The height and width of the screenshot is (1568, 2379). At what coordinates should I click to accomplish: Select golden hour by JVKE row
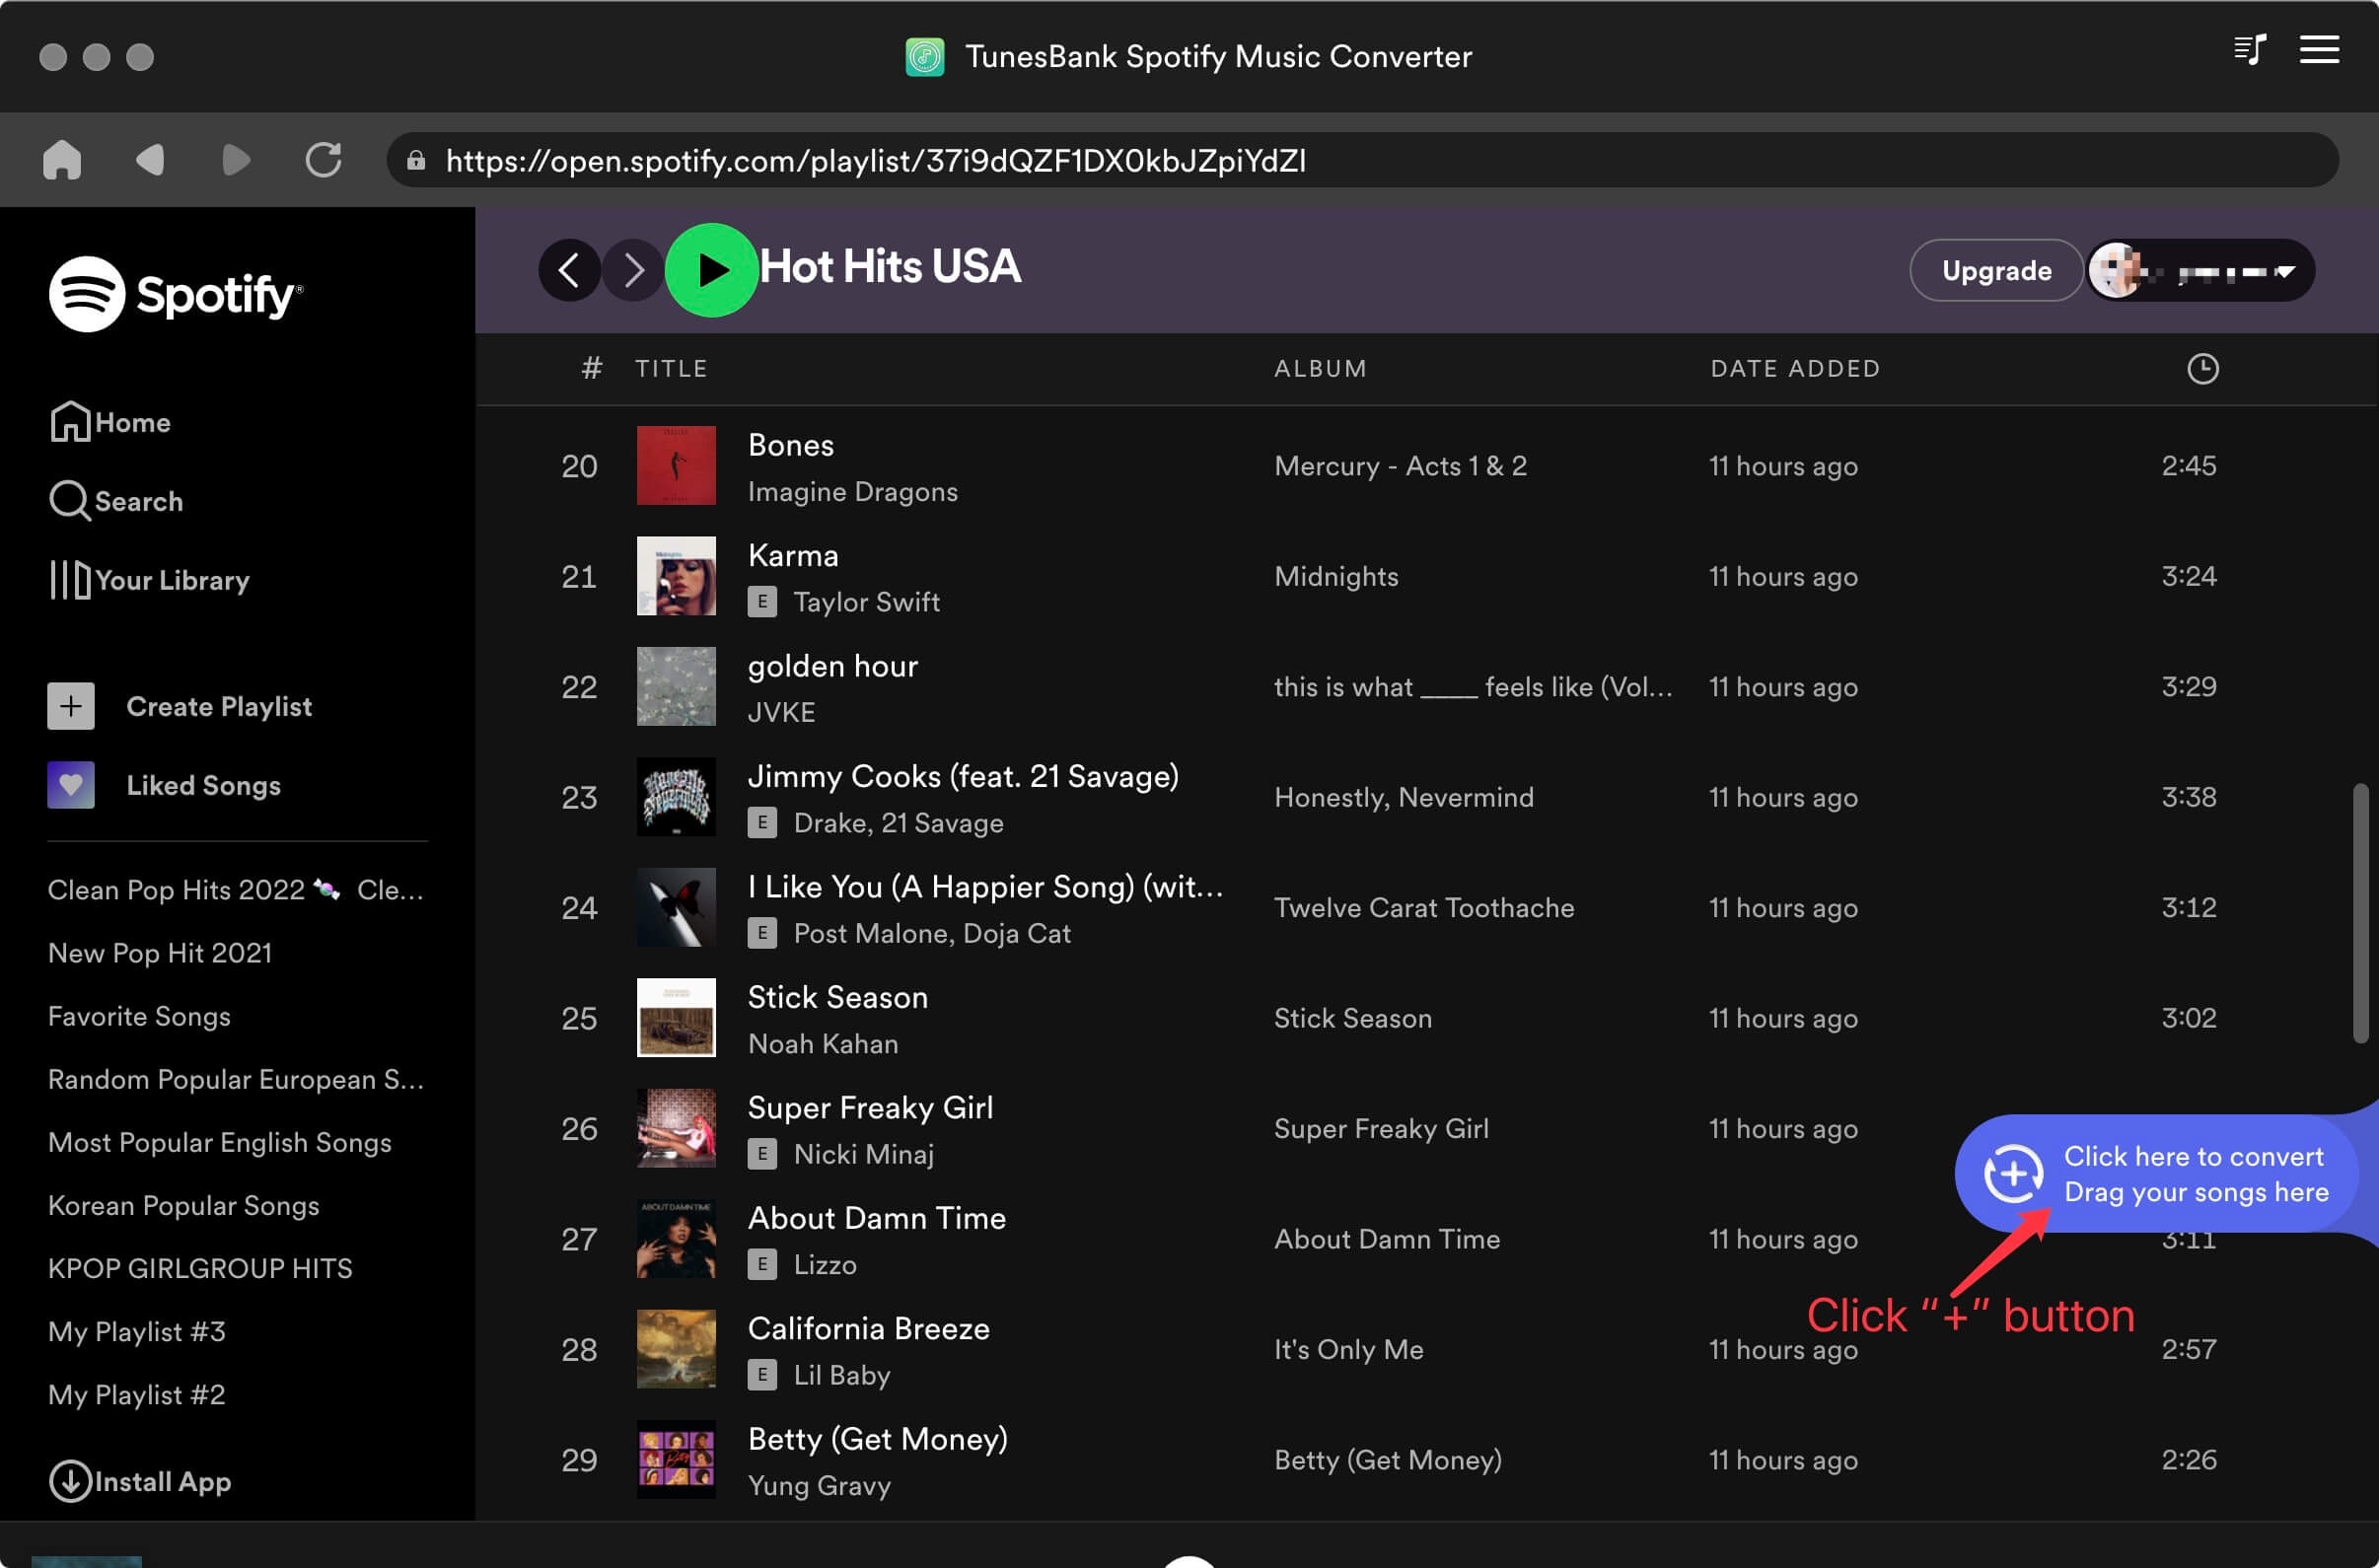pyautogui.click(x=1190, y=684)
